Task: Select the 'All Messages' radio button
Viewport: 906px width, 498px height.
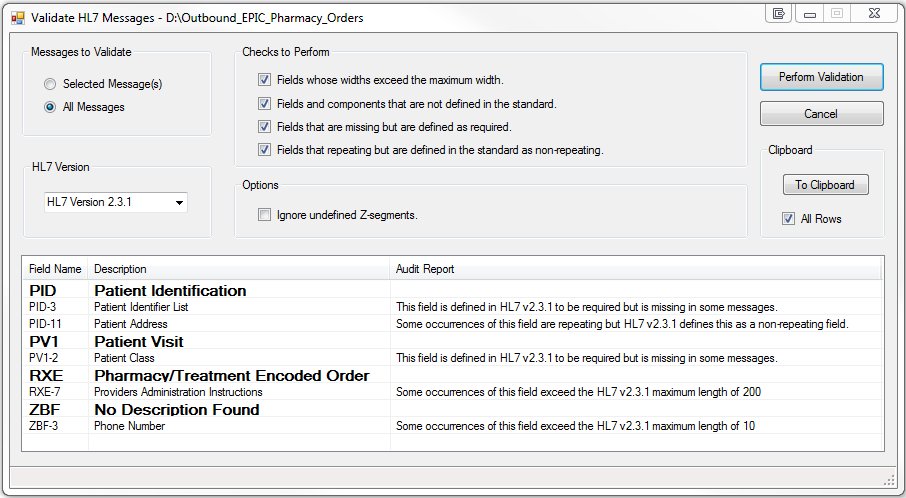Action: (50, 107)
